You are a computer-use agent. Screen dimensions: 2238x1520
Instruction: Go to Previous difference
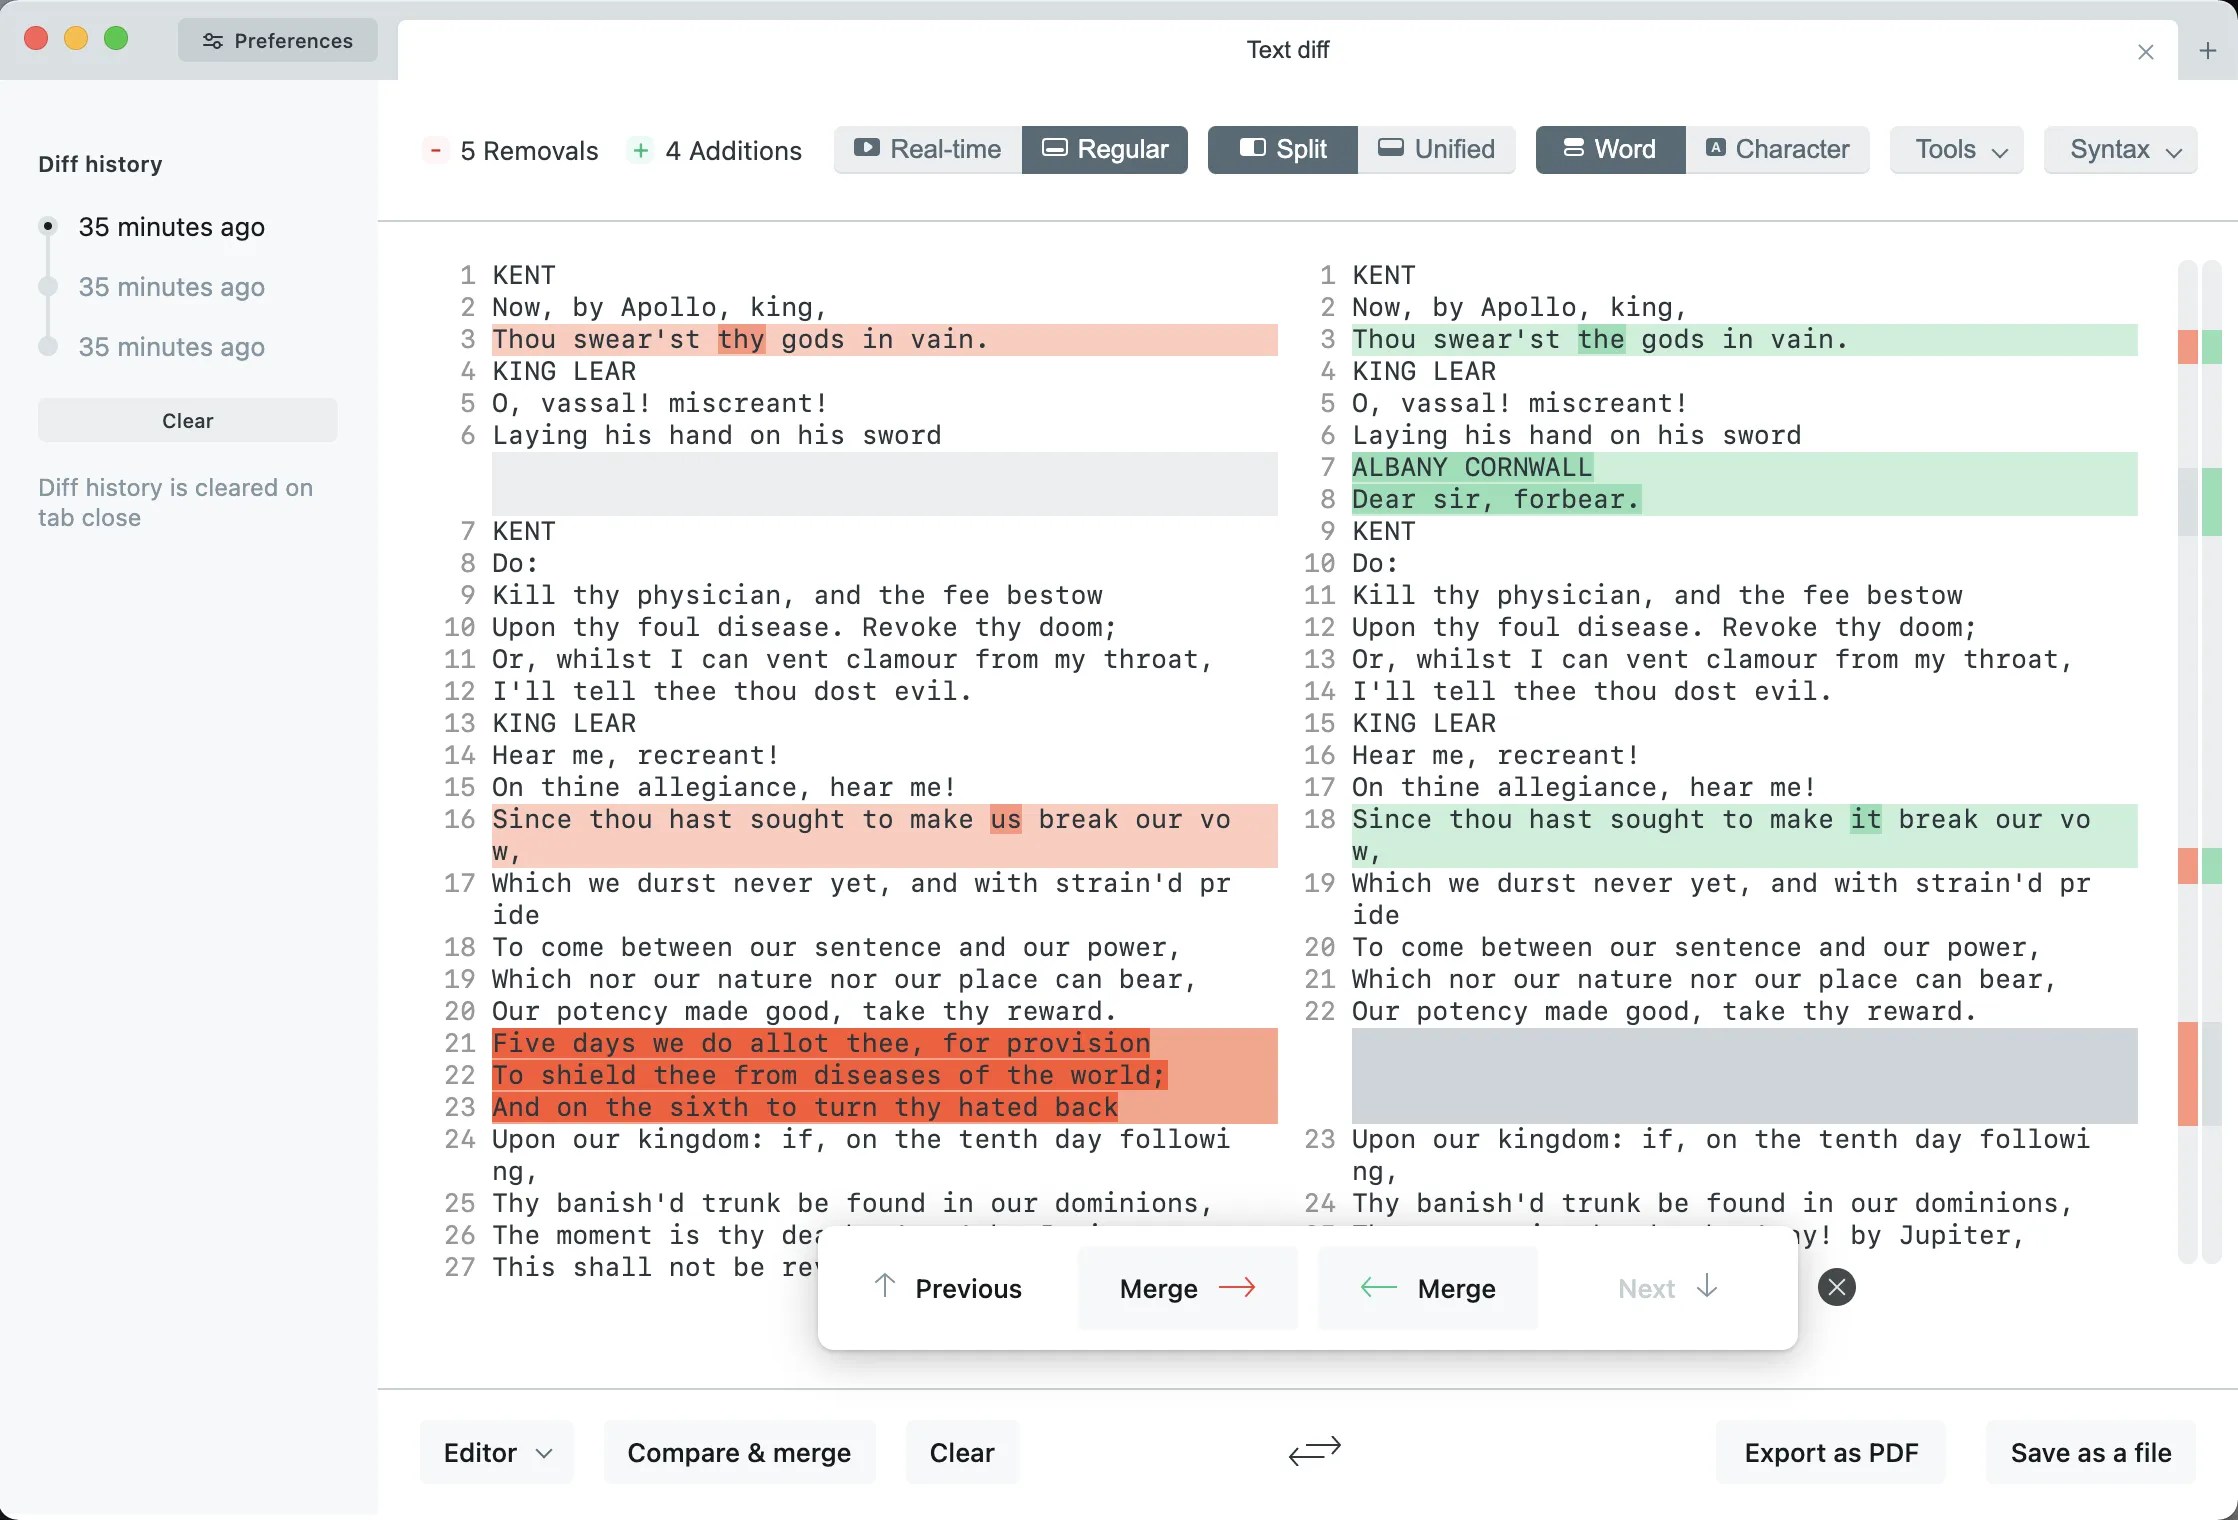(x=947, y=1288)
